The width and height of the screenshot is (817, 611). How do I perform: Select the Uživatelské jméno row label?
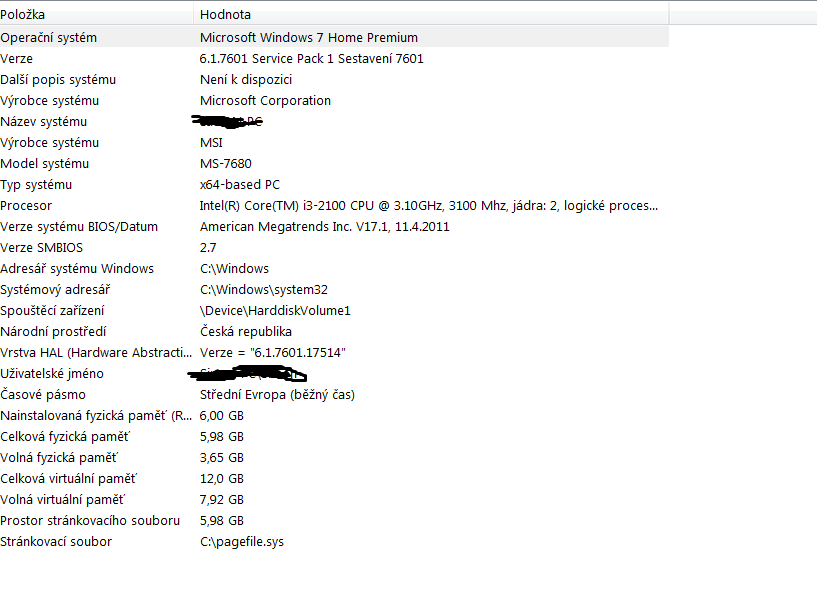click(x=52, y=374)
